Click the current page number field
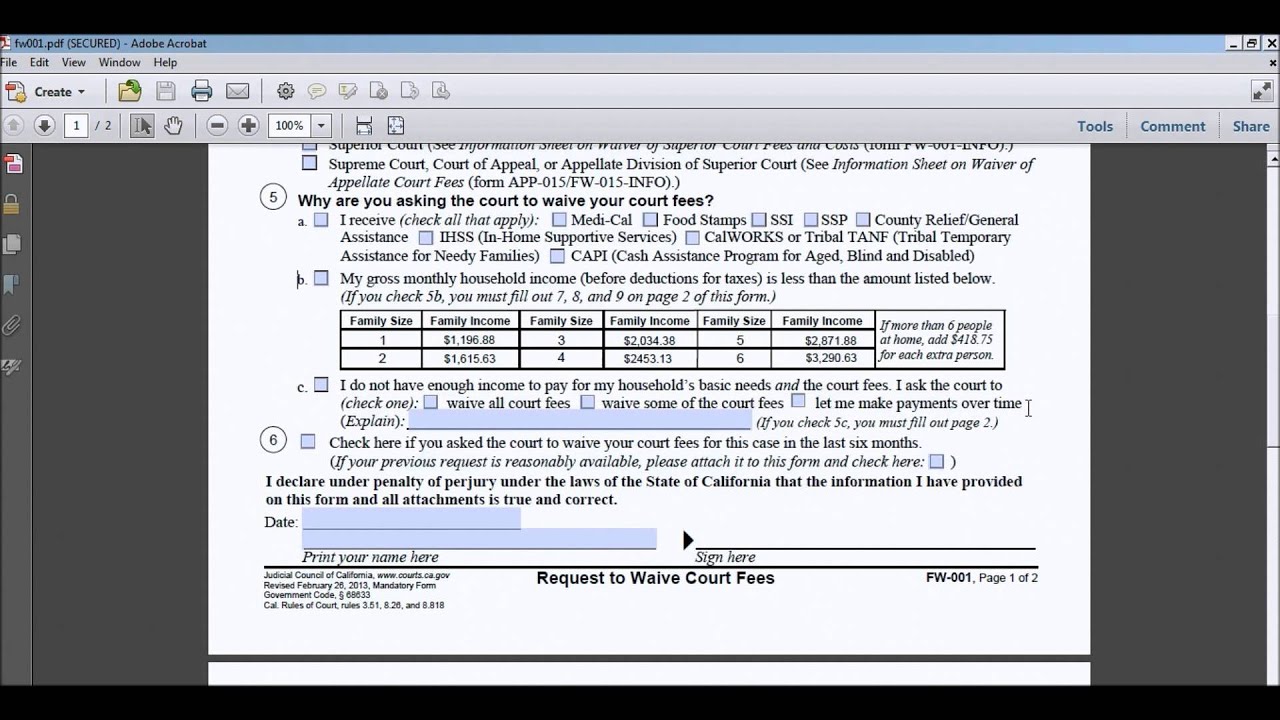This screenshot has height=720, width=1280. [x=75, y=125]
